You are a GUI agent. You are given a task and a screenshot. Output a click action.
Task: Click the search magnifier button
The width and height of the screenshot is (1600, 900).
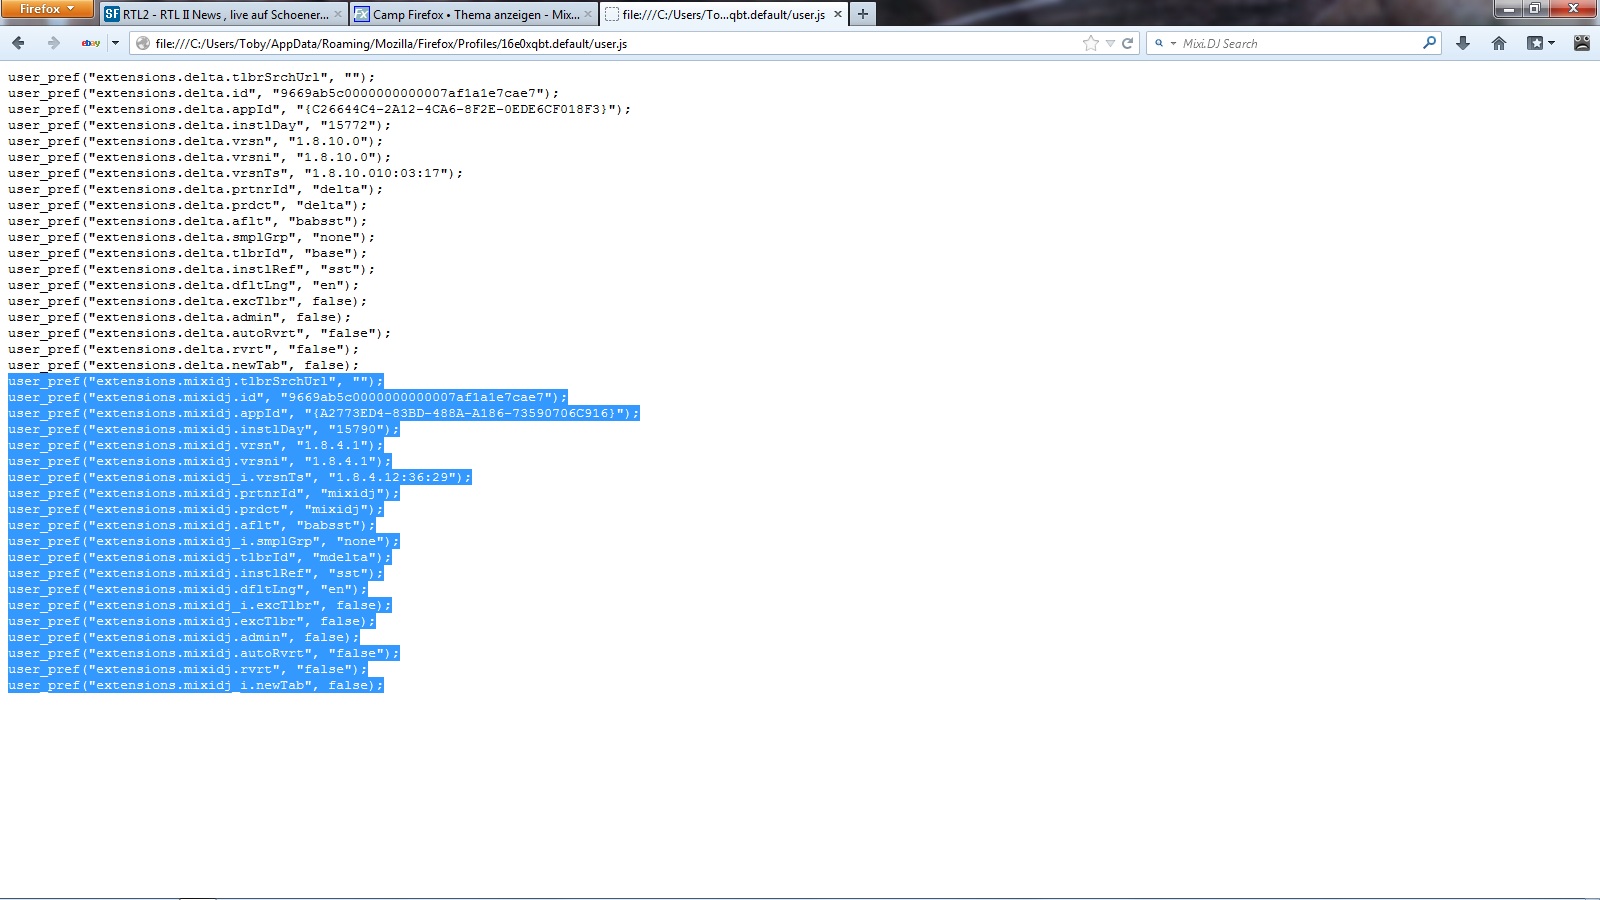pyautogui.click(x=1430, y=43)
